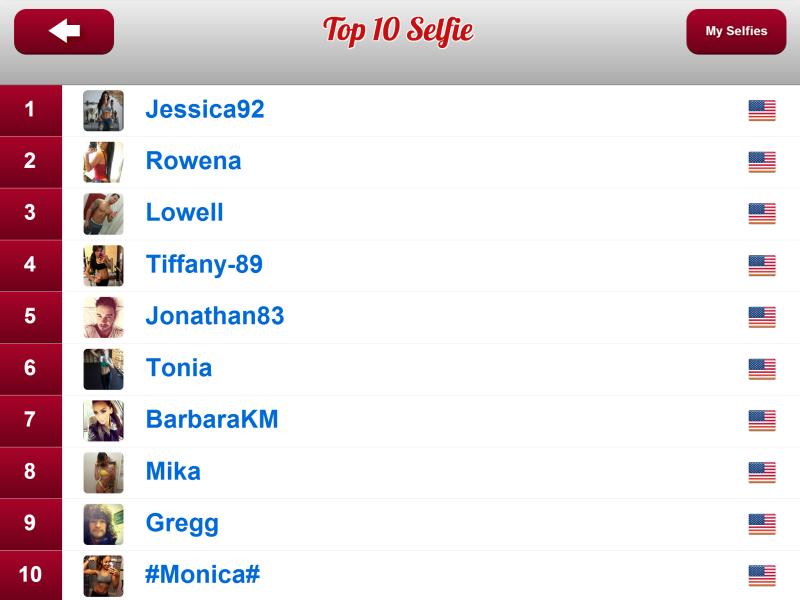
Task: Click the BarbaraKM username
Action: (212, 420)
